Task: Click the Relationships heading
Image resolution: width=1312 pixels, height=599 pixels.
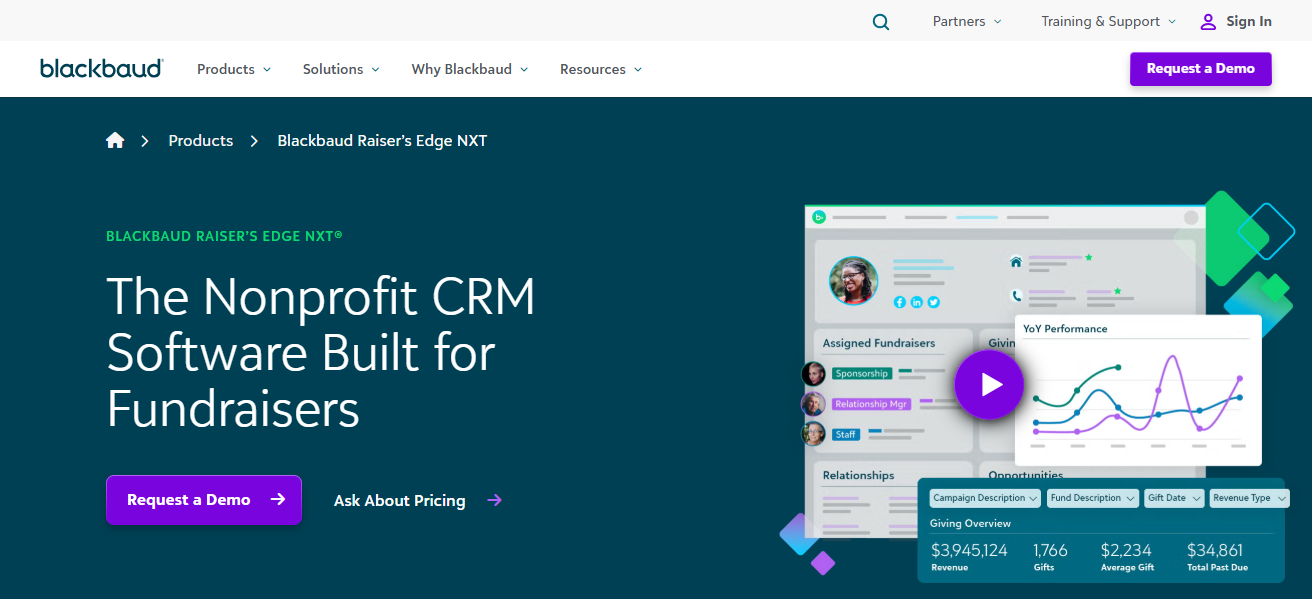Action: 858,475
